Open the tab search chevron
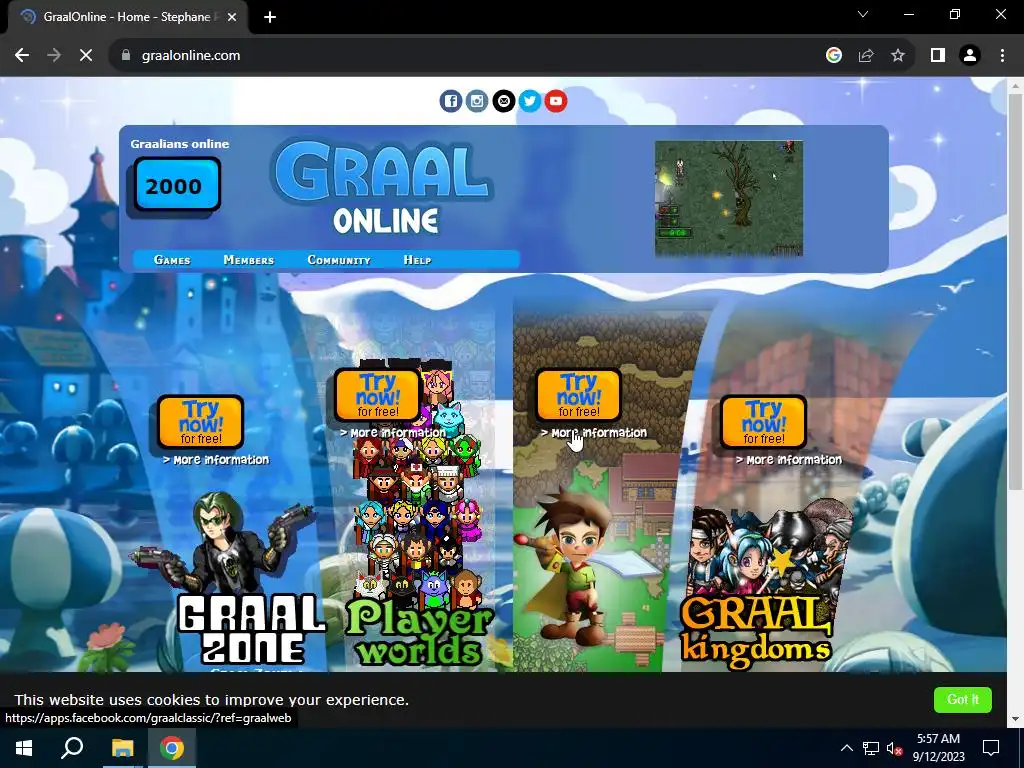The height and width of the screenshot is (768, 1024). pyautogui.click(x=863, y=14)
